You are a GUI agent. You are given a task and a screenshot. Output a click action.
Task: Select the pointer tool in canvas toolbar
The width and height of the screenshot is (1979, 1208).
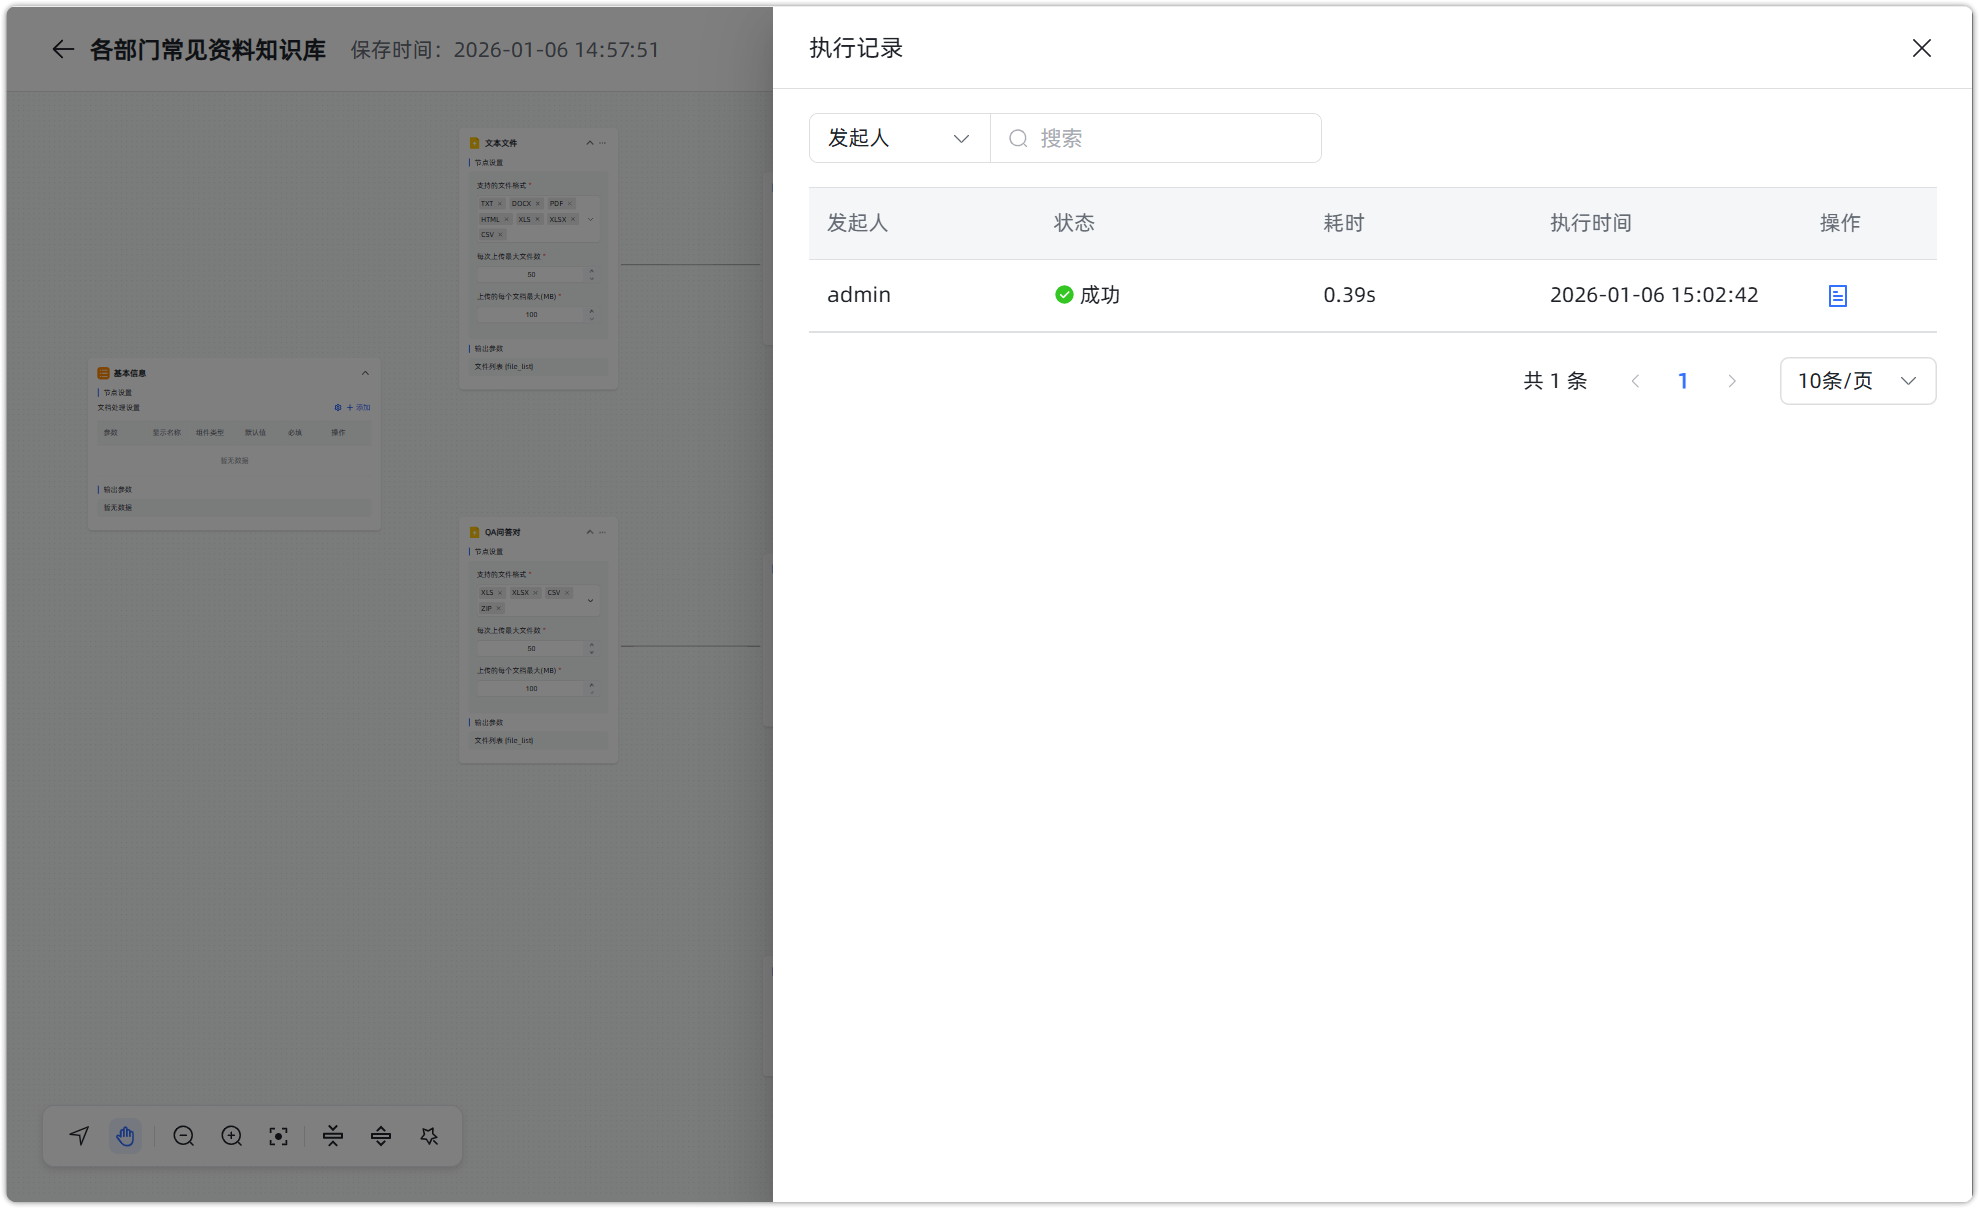point(78,1136)
